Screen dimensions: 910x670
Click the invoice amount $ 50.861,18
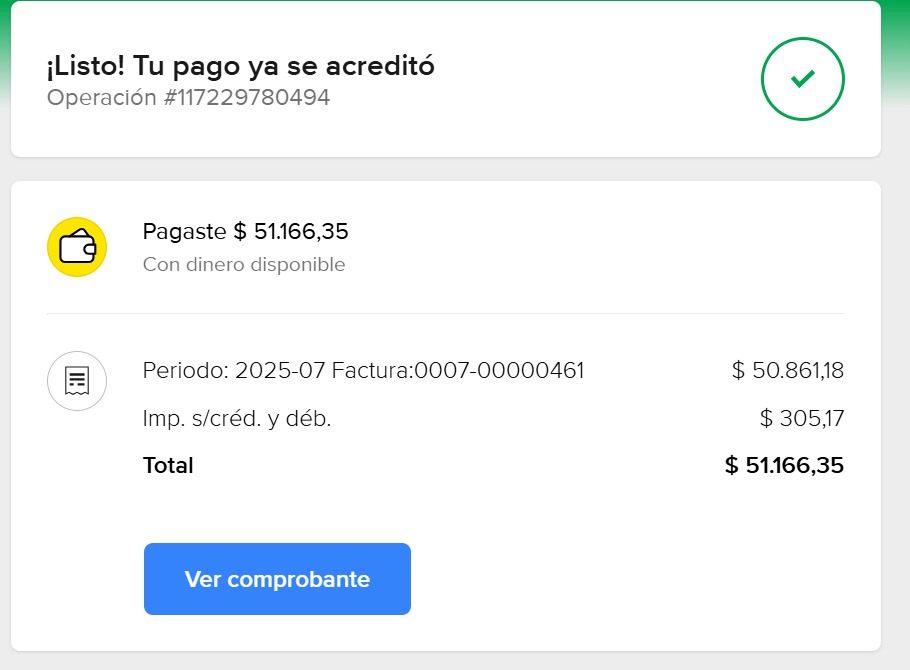click(788, 371)
